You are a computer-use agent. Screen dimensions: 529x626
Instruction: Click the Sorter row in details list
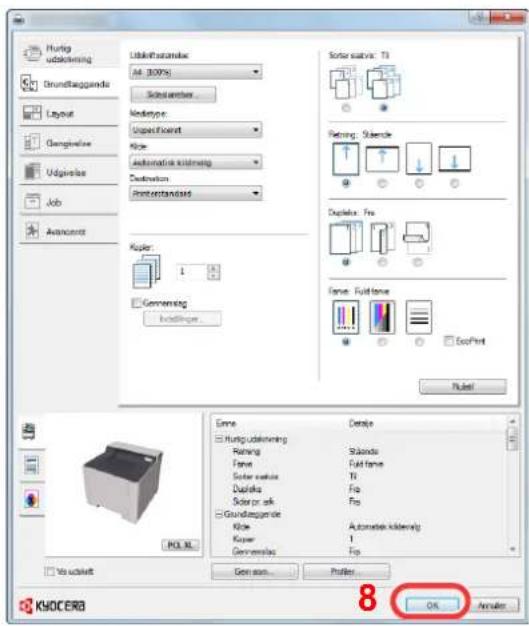pos(359,476)
